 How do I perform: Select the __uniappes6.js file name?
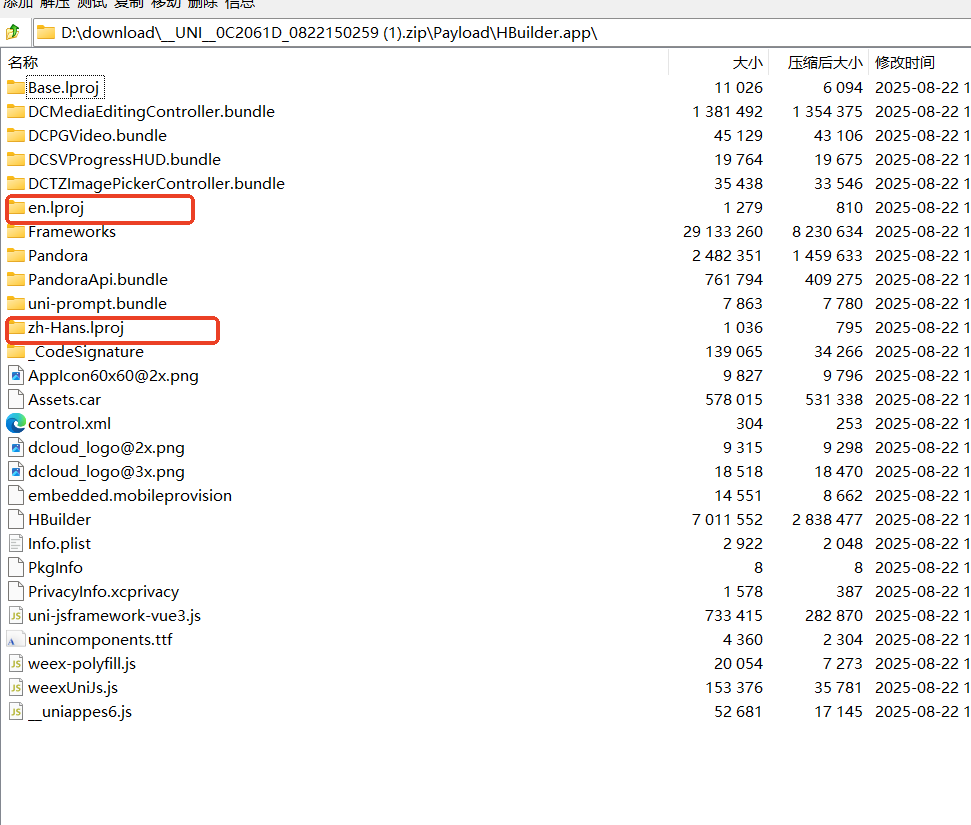coord(80,712)
